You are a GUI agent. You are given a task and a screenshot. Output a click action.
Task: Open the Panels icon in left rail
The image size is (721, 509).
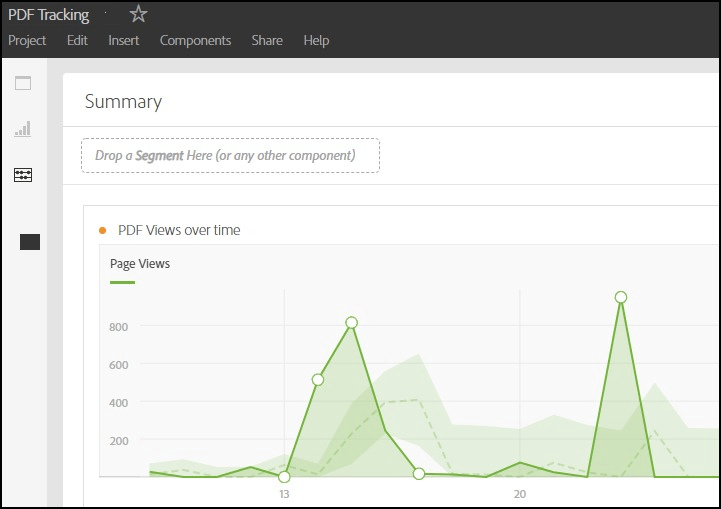point(23,83)
